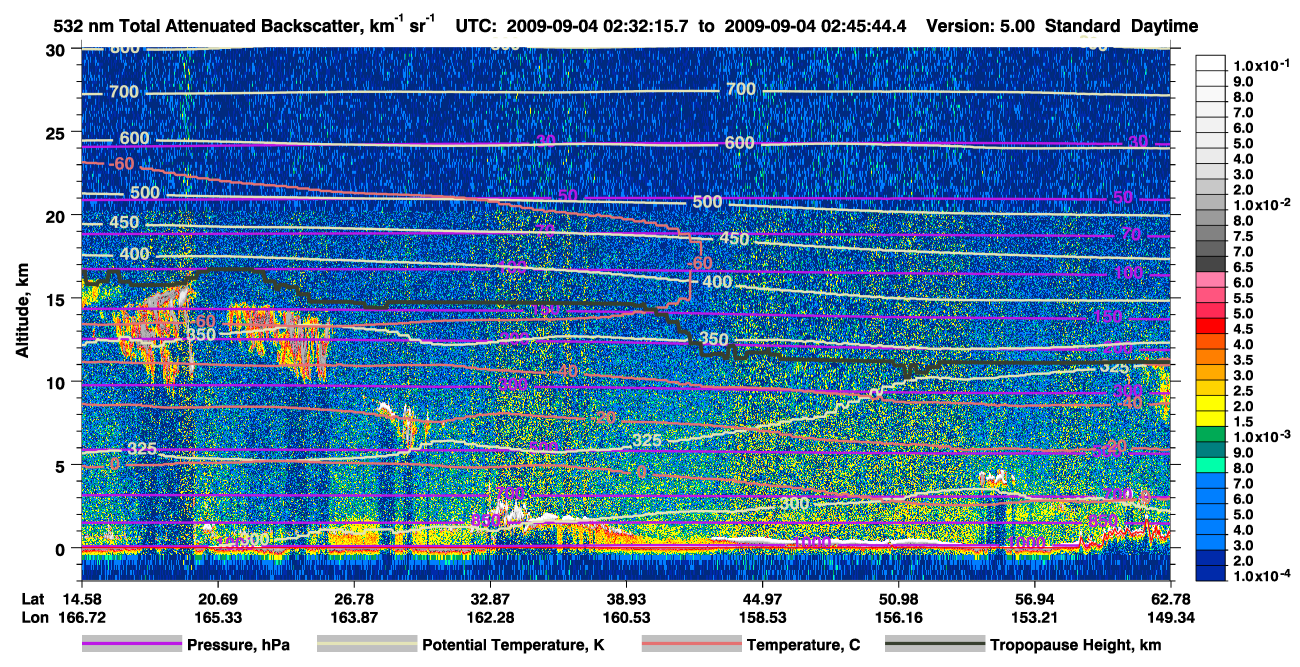The image size is (1300, 667).
Task: Click the 'Lon' row label
Action: pos(33,616)
